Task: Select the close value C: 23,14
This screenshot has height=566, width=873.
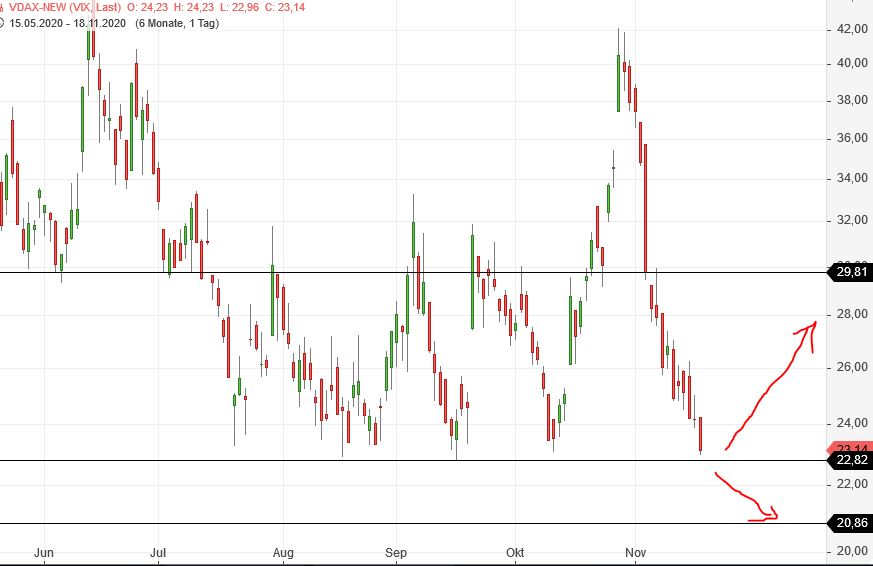Action: click(x=284, y=7)
